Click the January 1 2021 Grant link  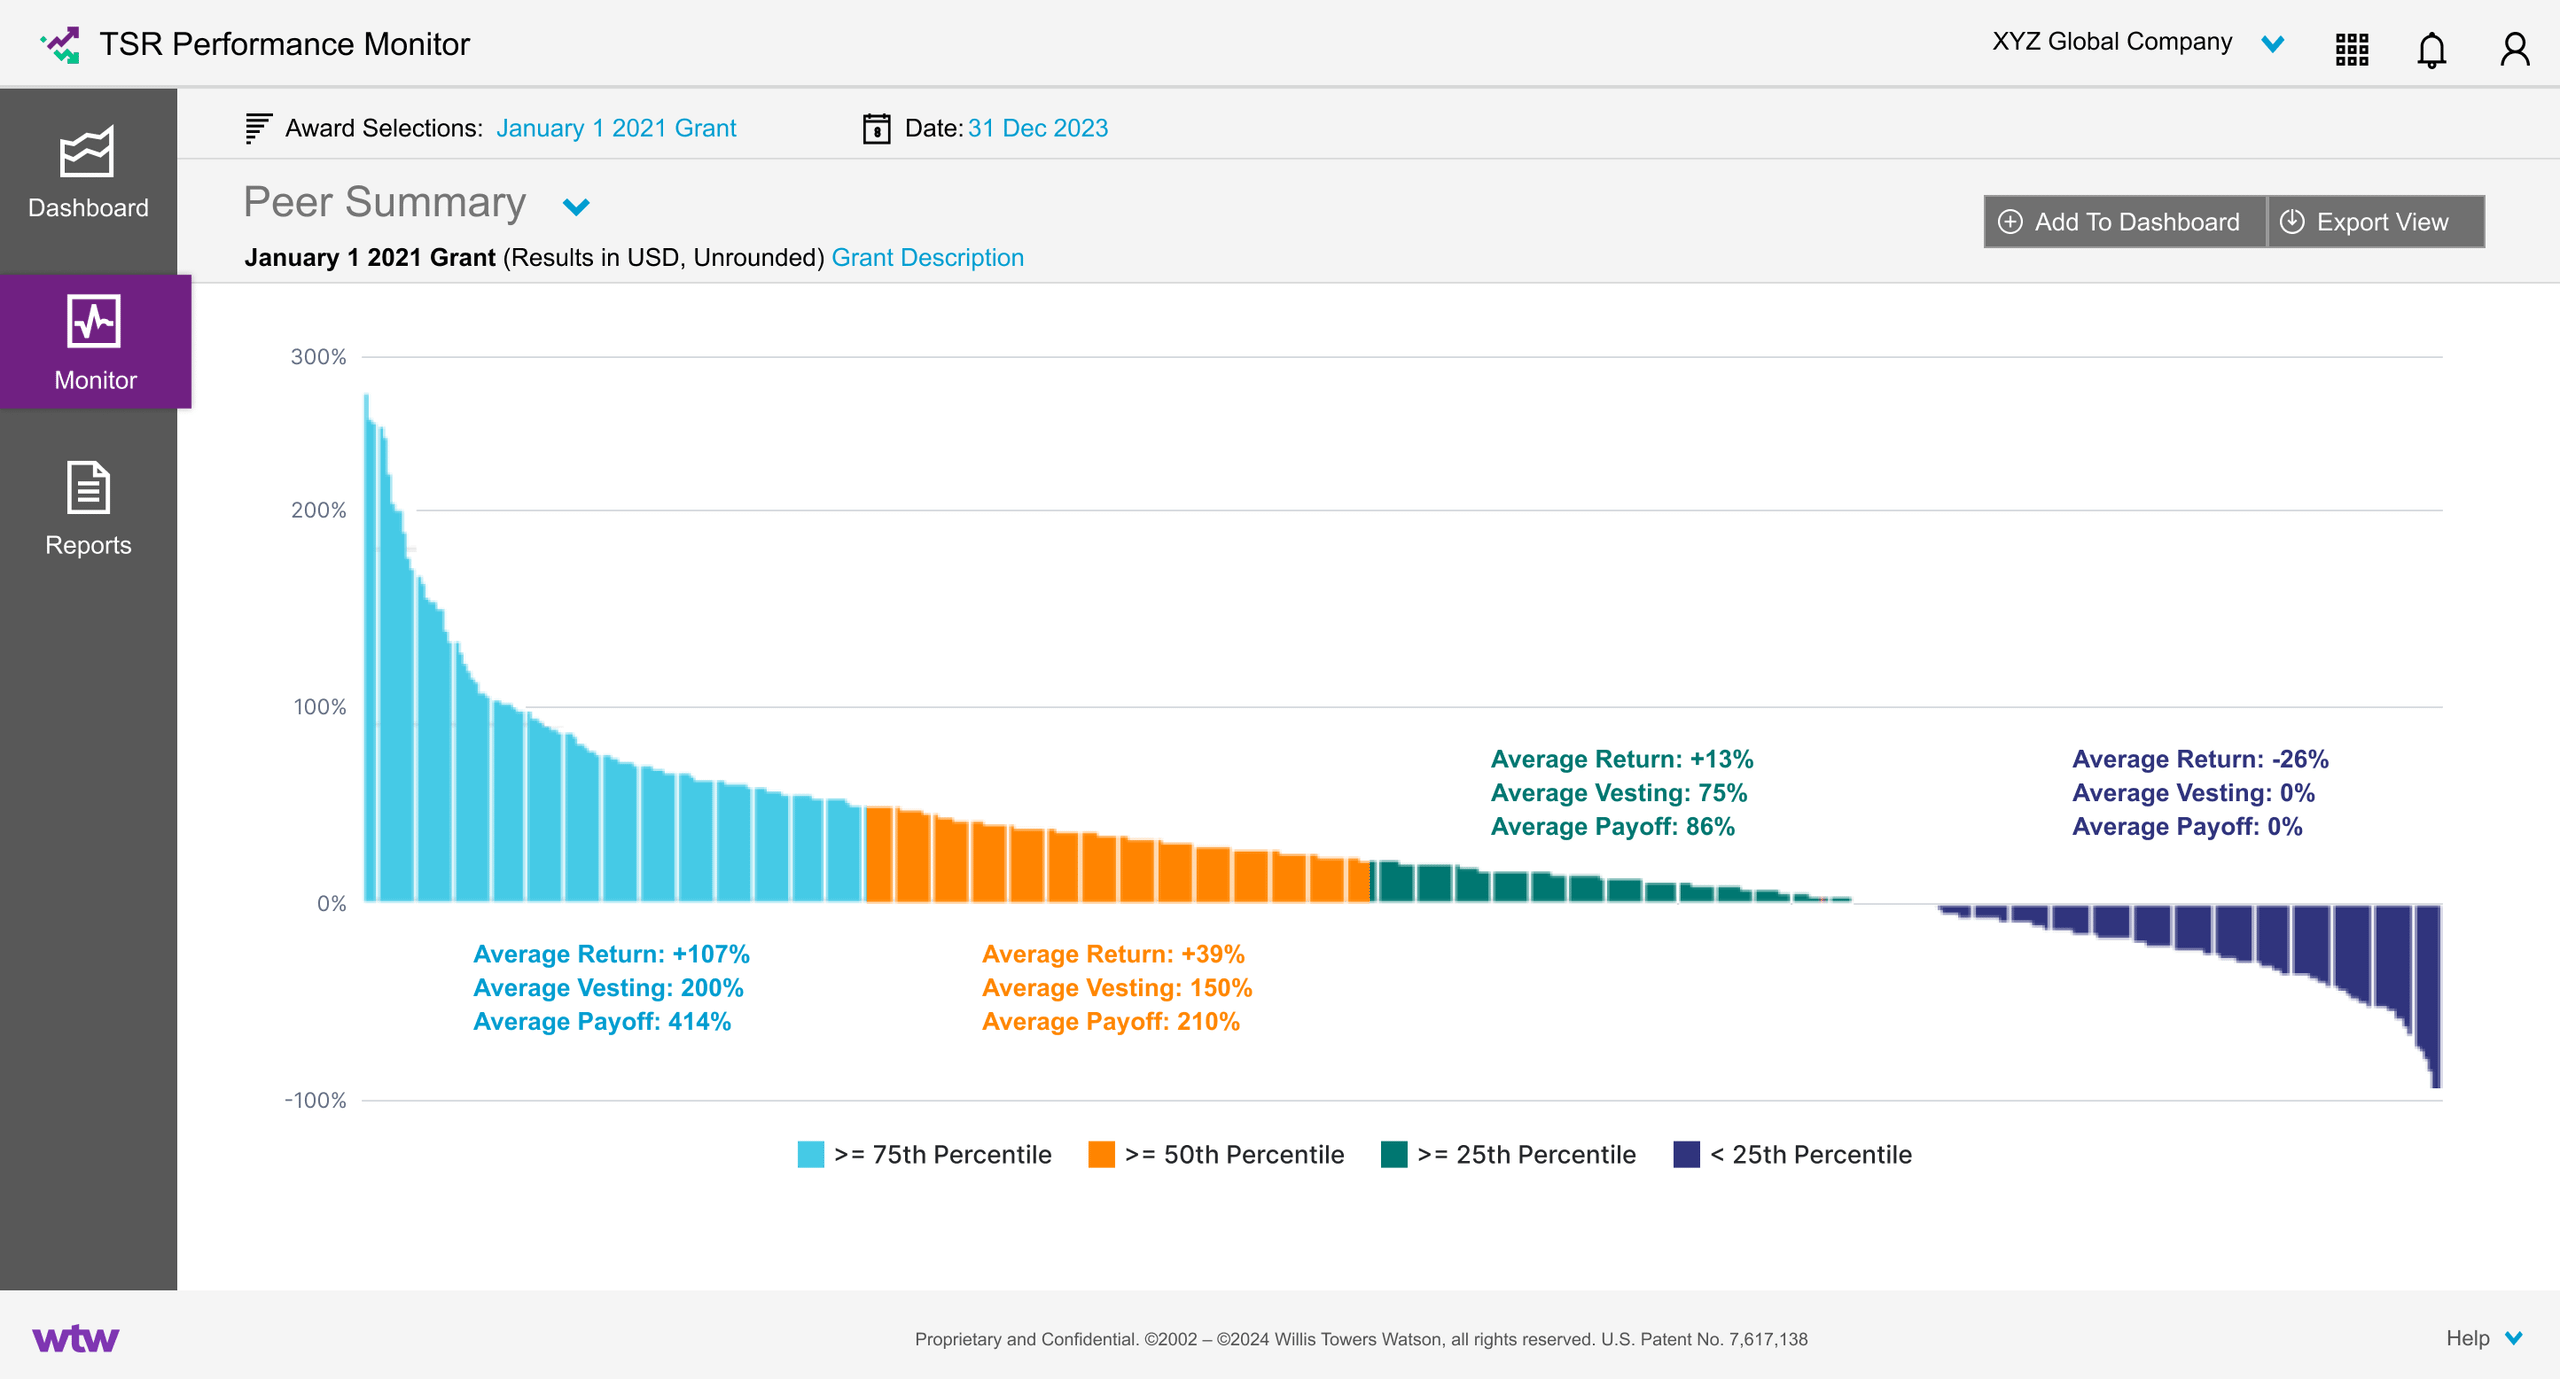(x=617, y=128)
